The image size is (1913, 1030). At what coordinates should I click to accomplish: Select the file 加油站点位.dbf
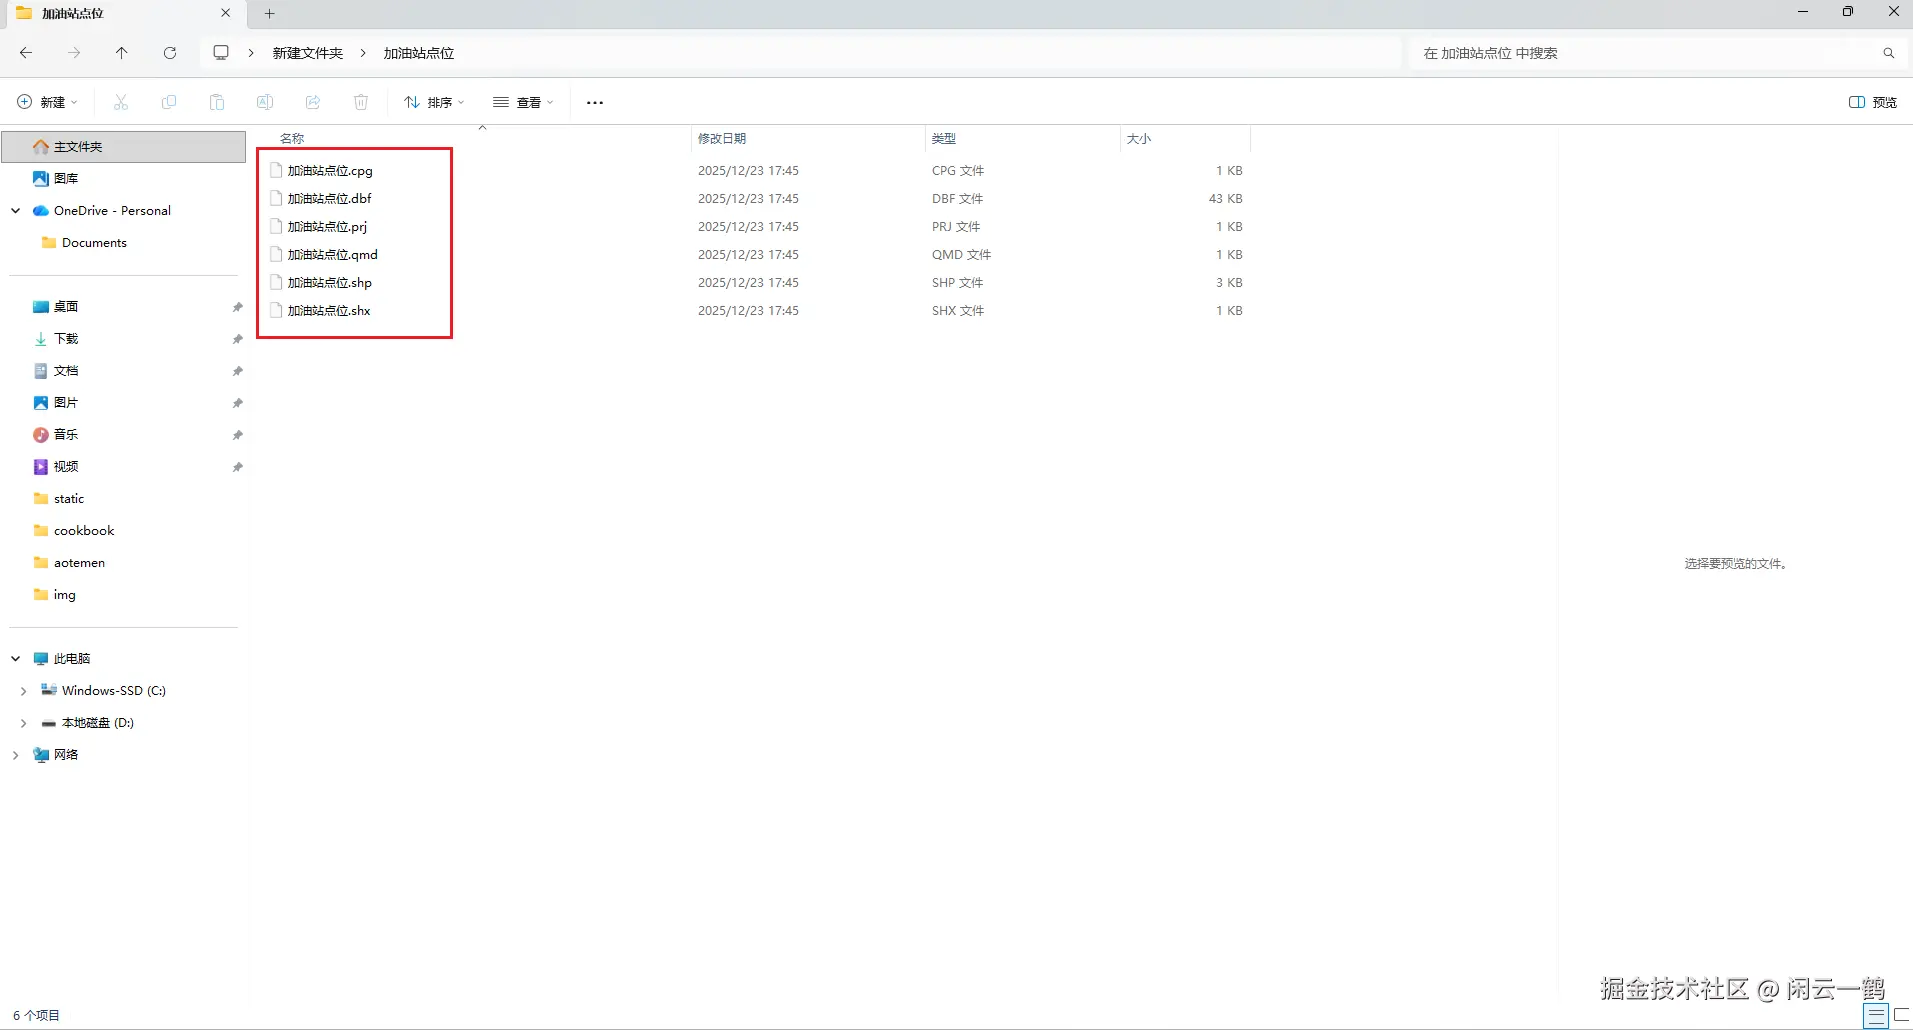pyautogui.click(x=329, y=199)
